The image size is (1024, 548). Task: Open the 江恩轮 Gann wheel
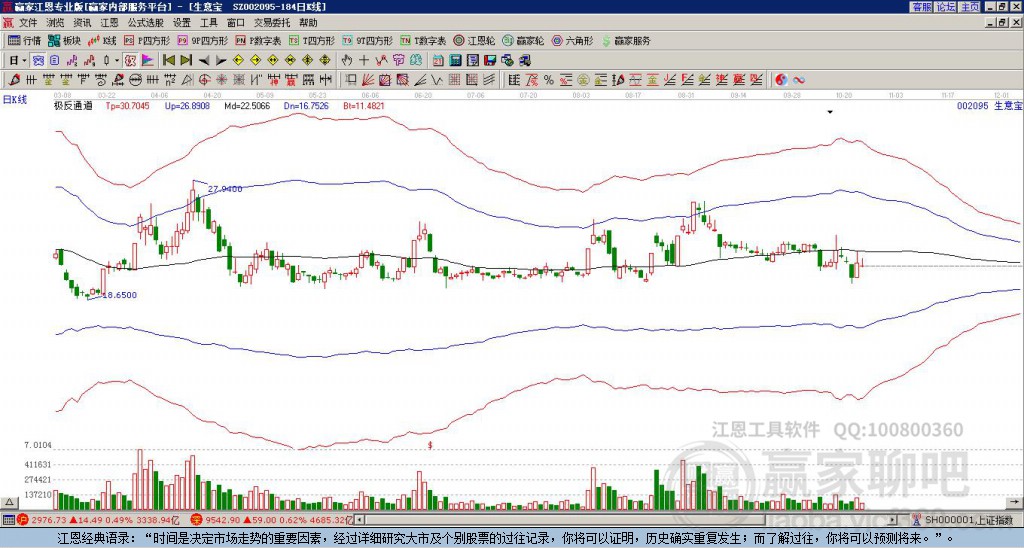click(x=475, y=40)
